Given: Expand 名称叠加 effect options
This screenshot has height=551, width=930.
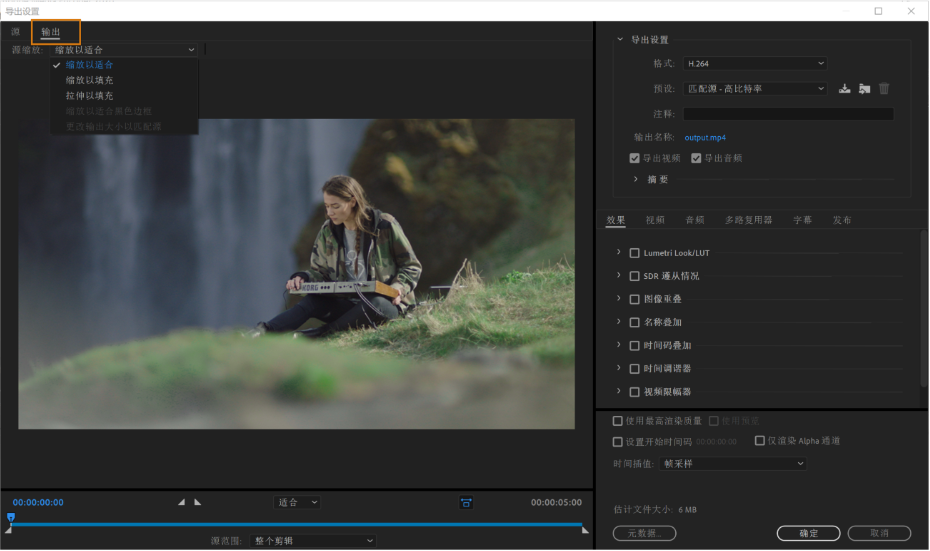Looking at the screenshot, I should (x=619, y=322).
